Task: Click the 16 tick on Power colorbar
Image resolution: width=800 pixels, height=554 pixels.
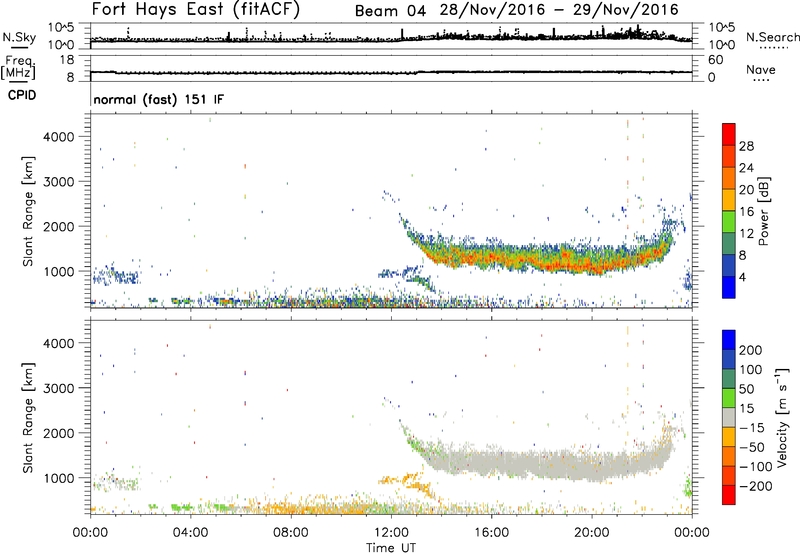Action: (746, 212)
